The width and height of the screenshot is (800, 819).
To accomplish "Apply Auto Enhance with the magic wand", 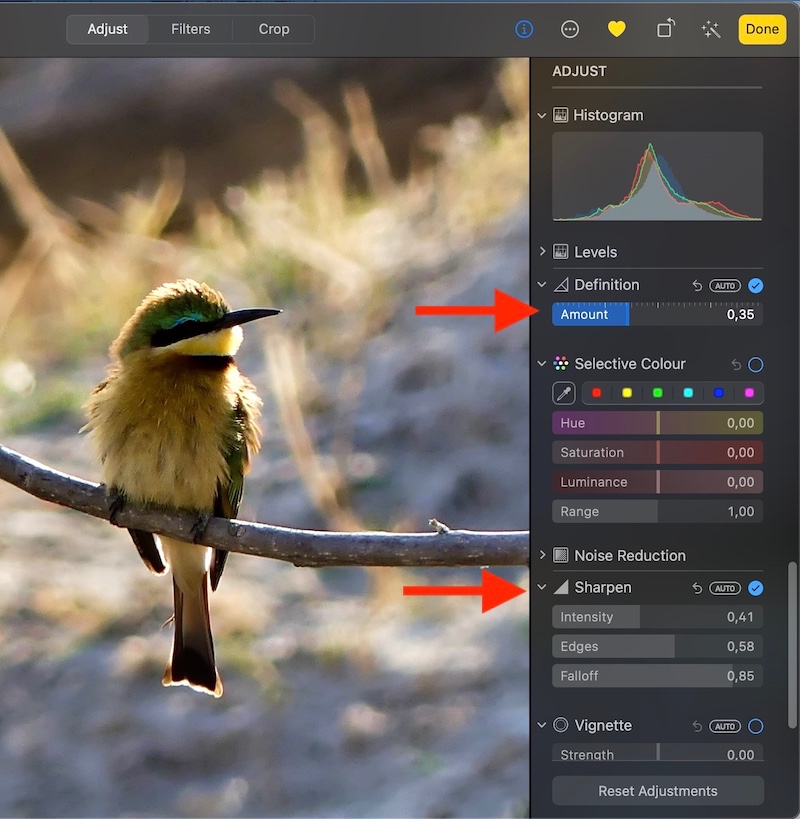I will click(710, 29).
